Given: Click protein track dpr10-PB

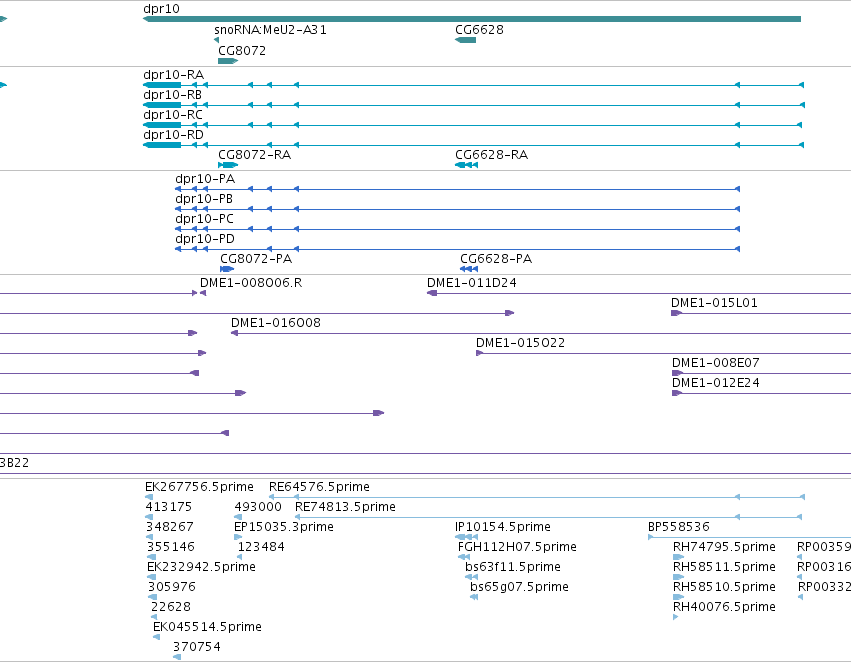Looking at the screenshot, I should 458,209.
